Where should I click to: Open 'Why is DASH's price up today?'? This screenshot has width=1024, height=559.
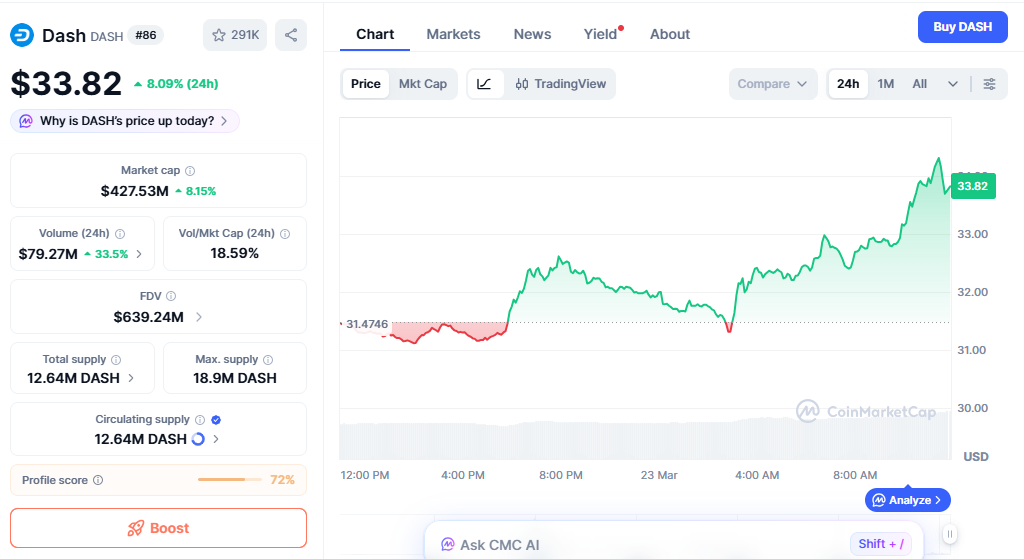coord(125,121)
